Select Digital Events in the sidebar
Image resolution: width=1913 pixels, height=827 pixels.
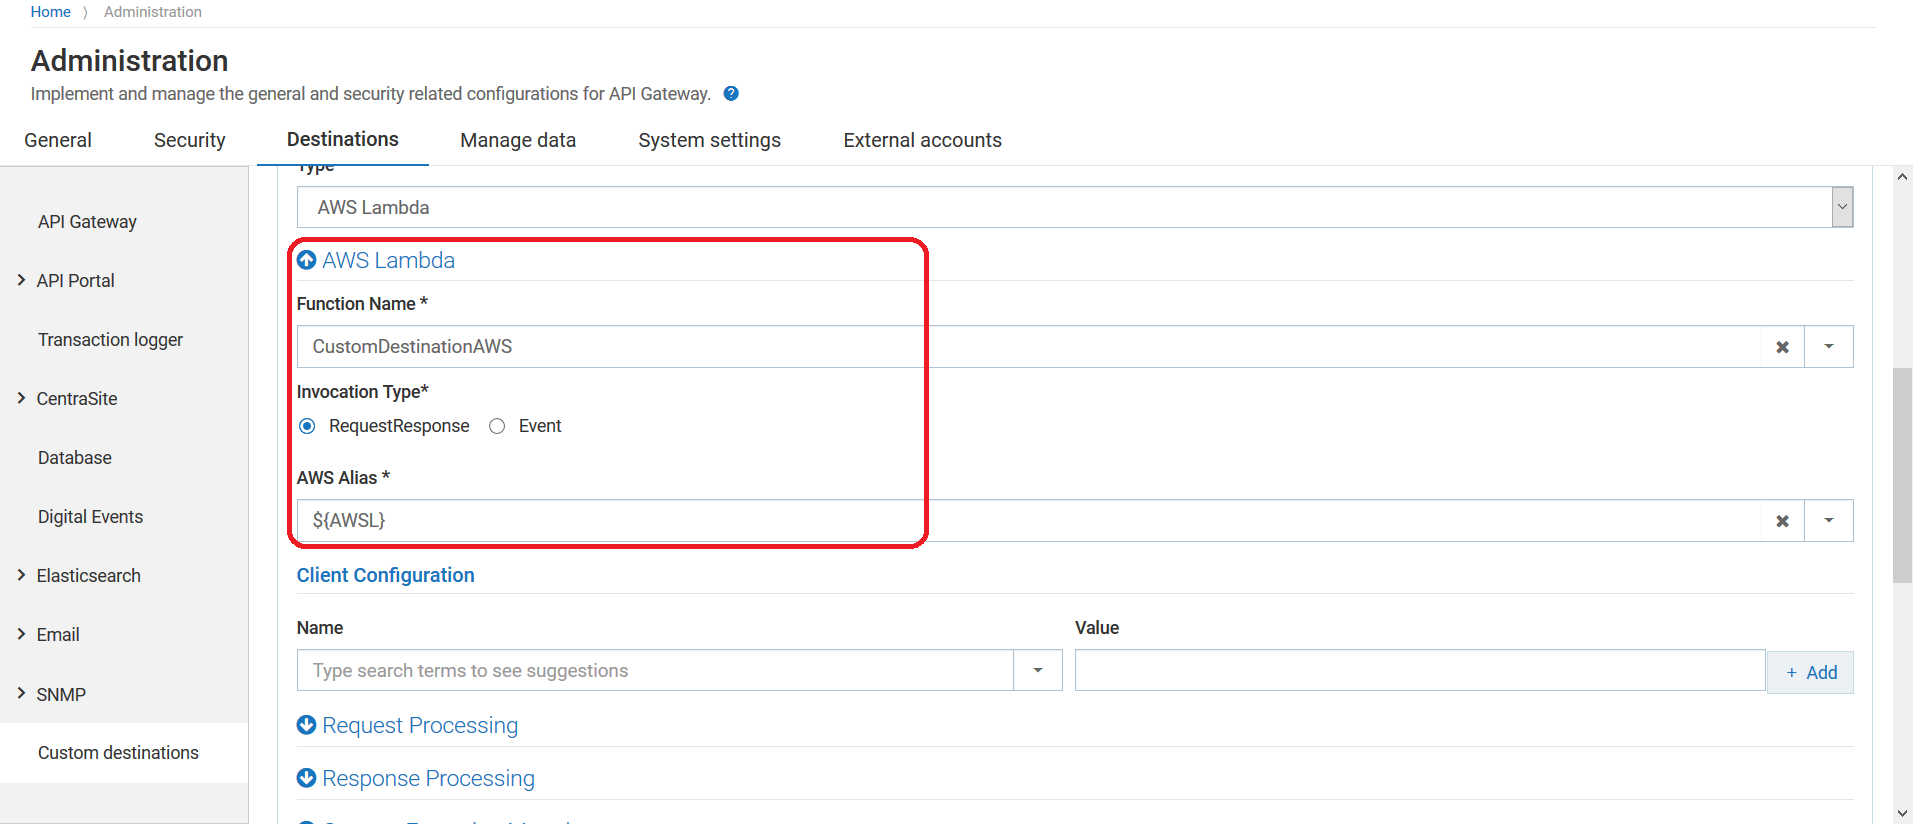pos(90,517)
